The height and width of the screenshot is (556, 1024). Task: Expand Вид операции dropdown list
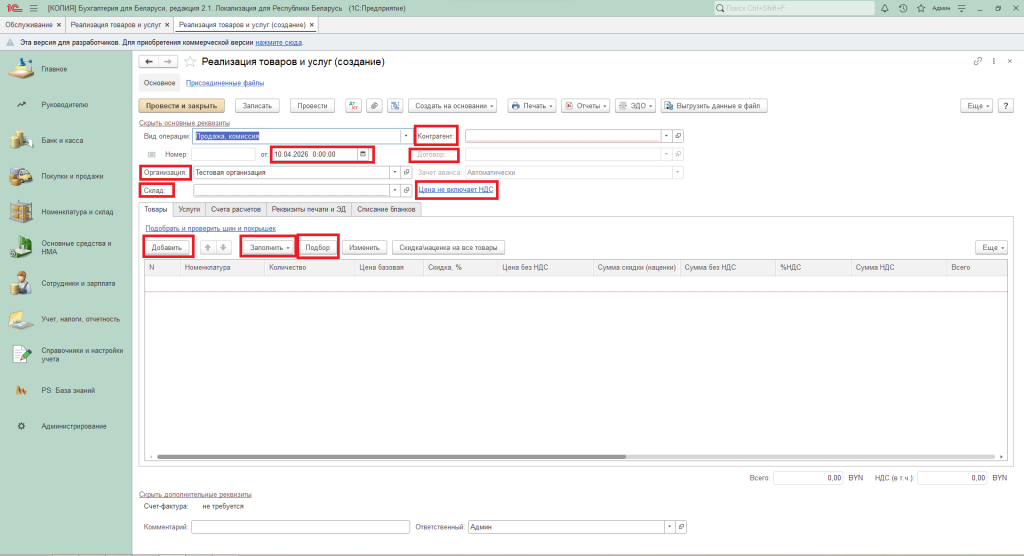[x=405, y=136]
